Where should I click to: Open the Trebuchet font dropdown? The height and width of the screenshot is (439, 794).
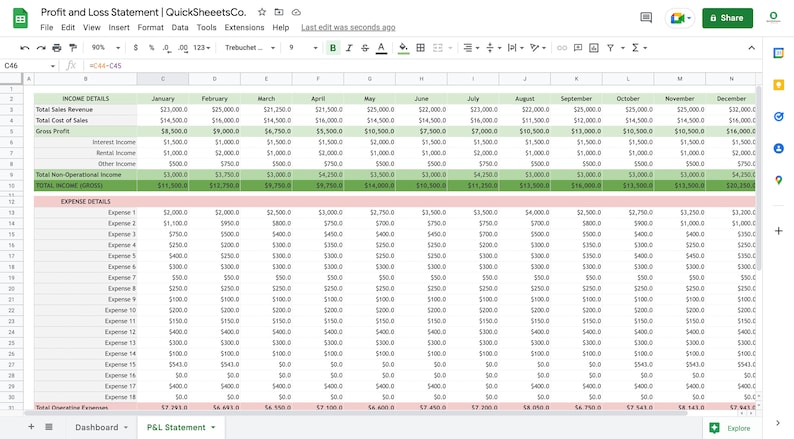coord(250,48)
